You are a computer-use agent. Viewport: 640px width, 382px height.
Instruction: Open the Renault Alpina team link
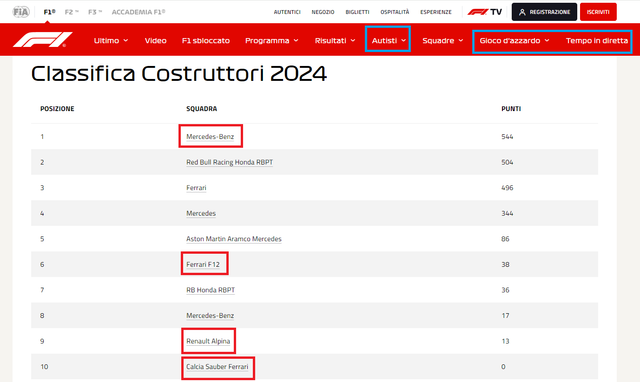pos(208,341)
